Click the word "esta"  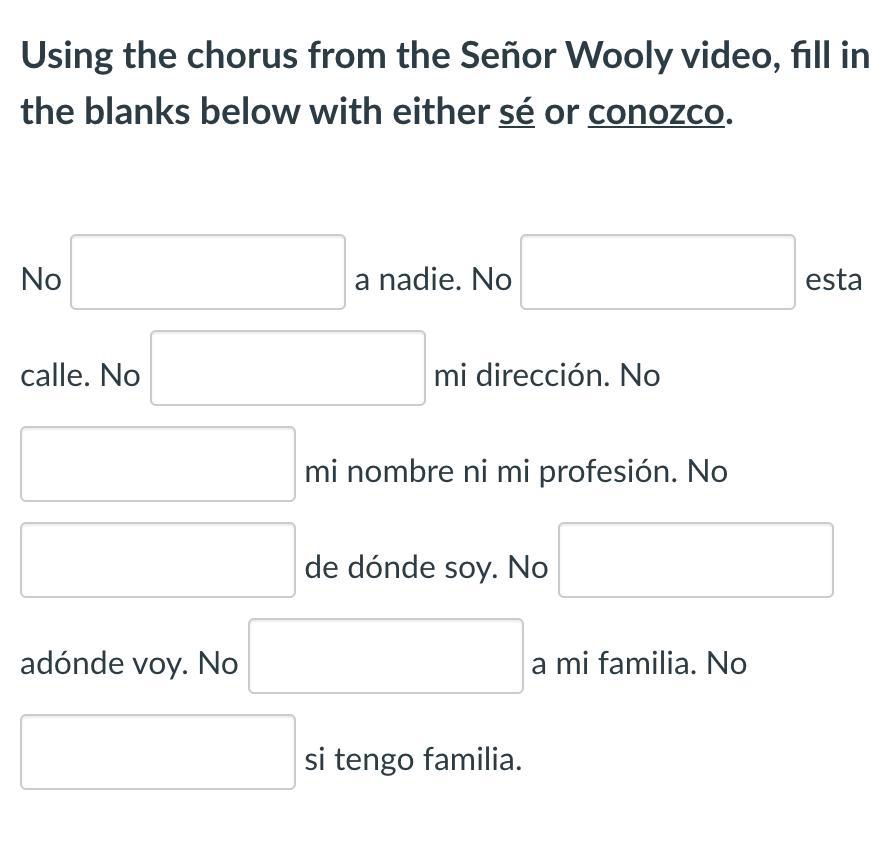click(833, 280)
